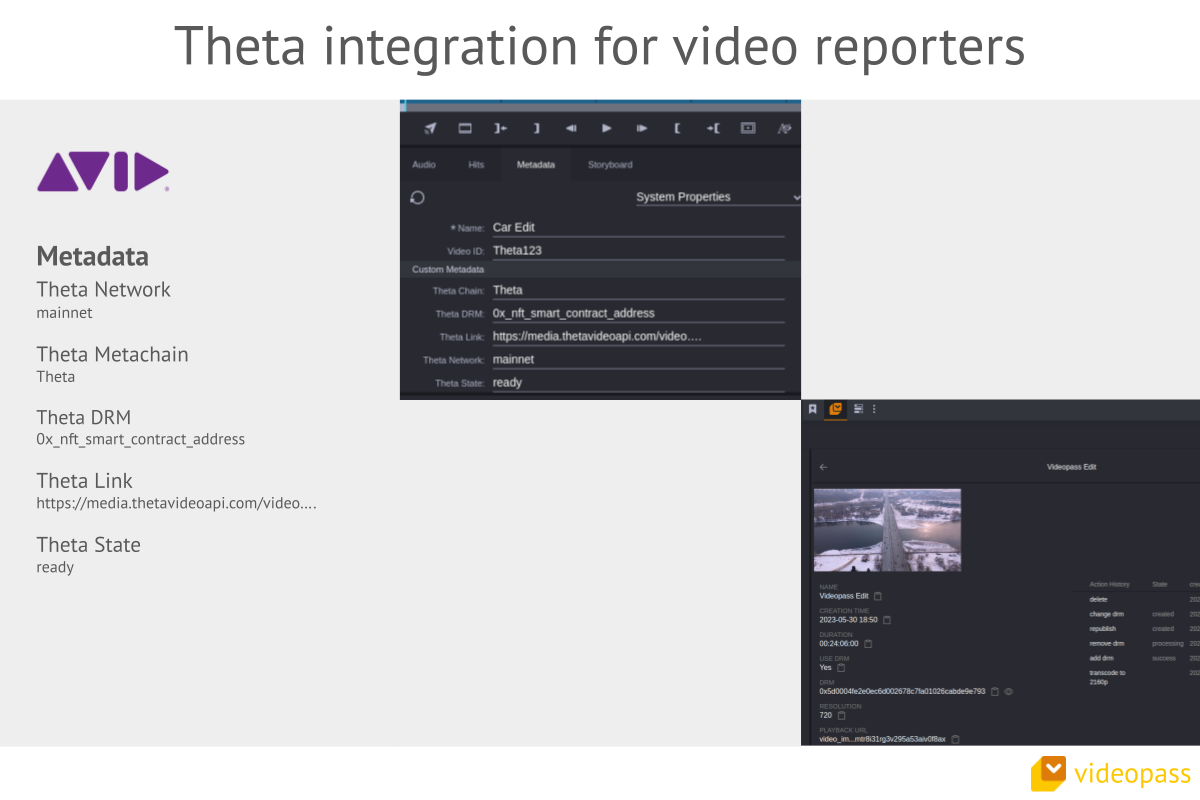This screenshot has height=800, width=1200.
Task: Click the Avid logo on the slide
Action: tap(103, 172)
